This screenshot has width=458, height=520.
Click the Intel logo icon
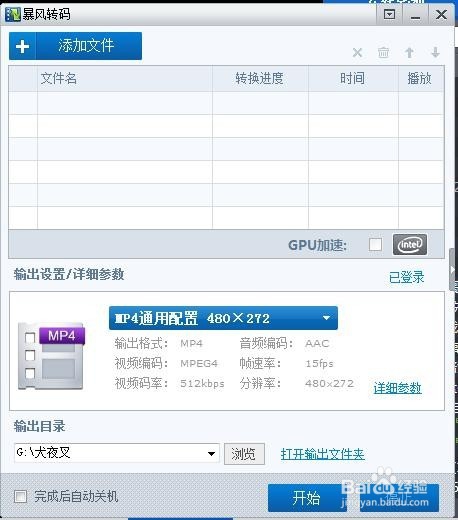410,245
